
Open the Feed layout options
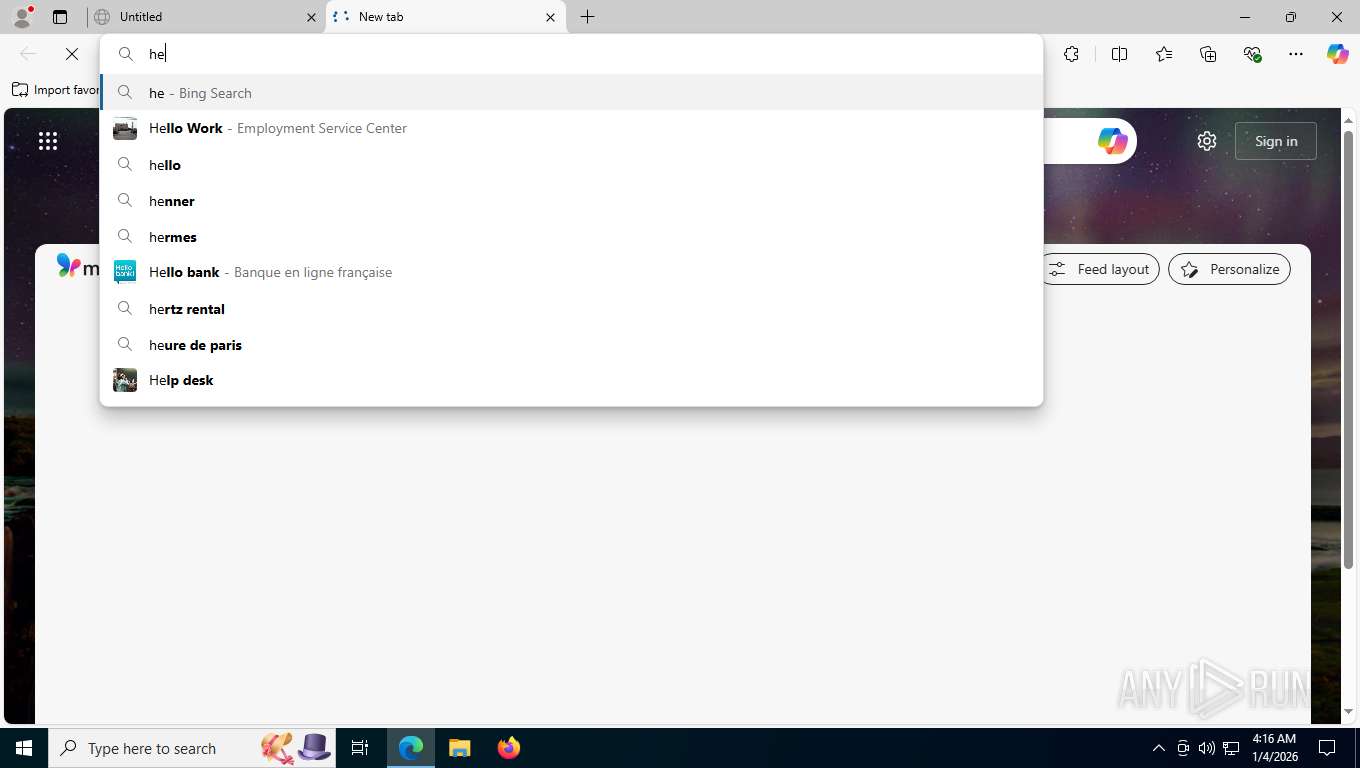pos(1100,269)
